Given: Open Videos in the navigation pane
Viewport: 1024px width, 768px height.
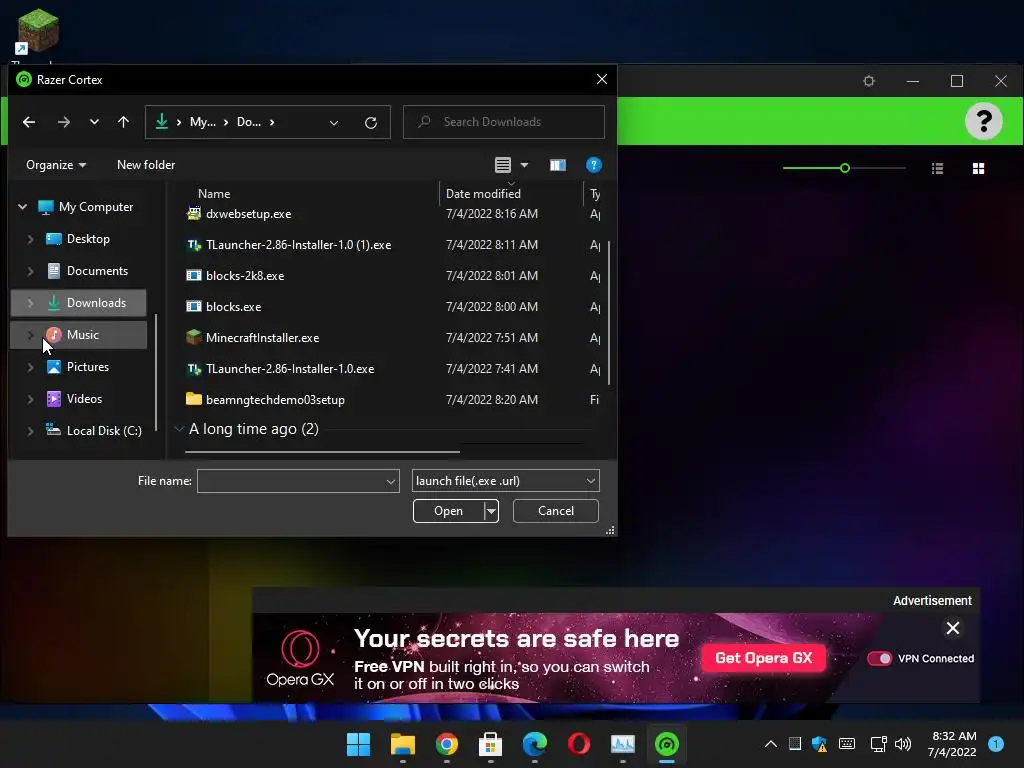Looking at the screenshot, I should pos(84,399).
